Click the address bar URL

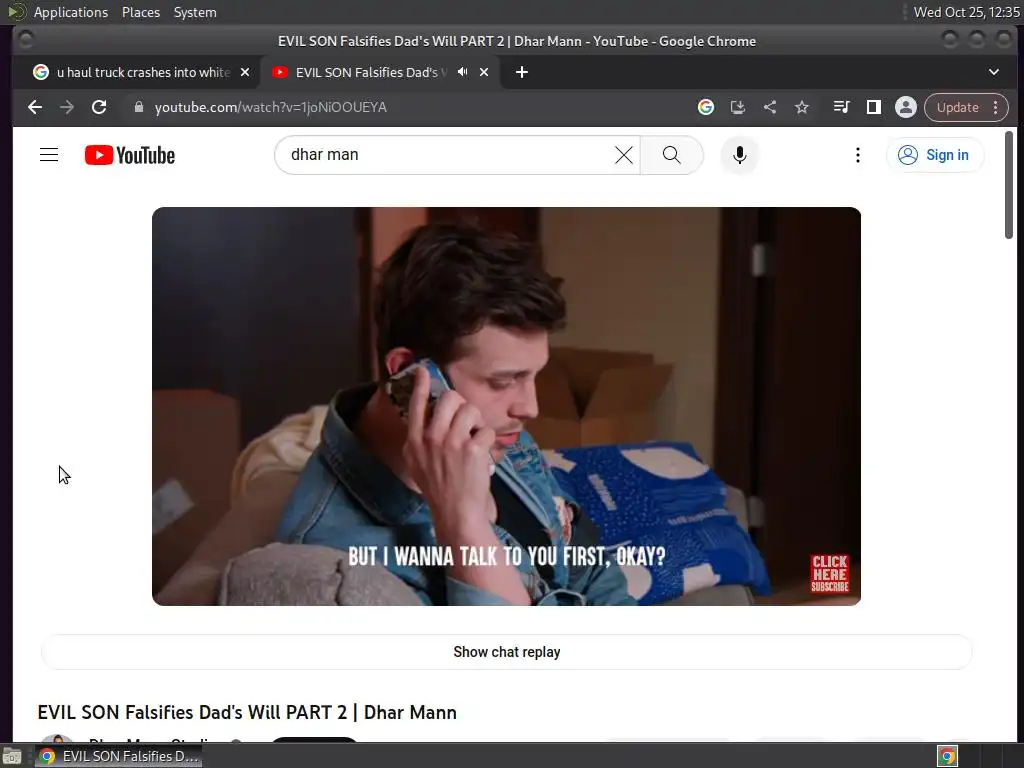[x=270, y=107]
